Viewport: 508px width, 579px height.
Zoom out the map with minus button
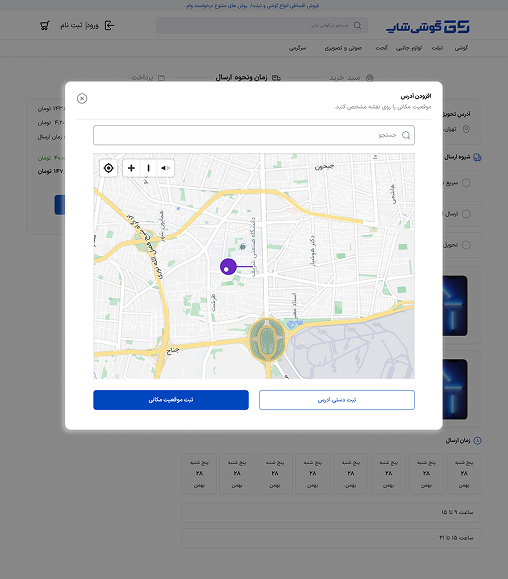pyautogui.click(x=148, y=168)
